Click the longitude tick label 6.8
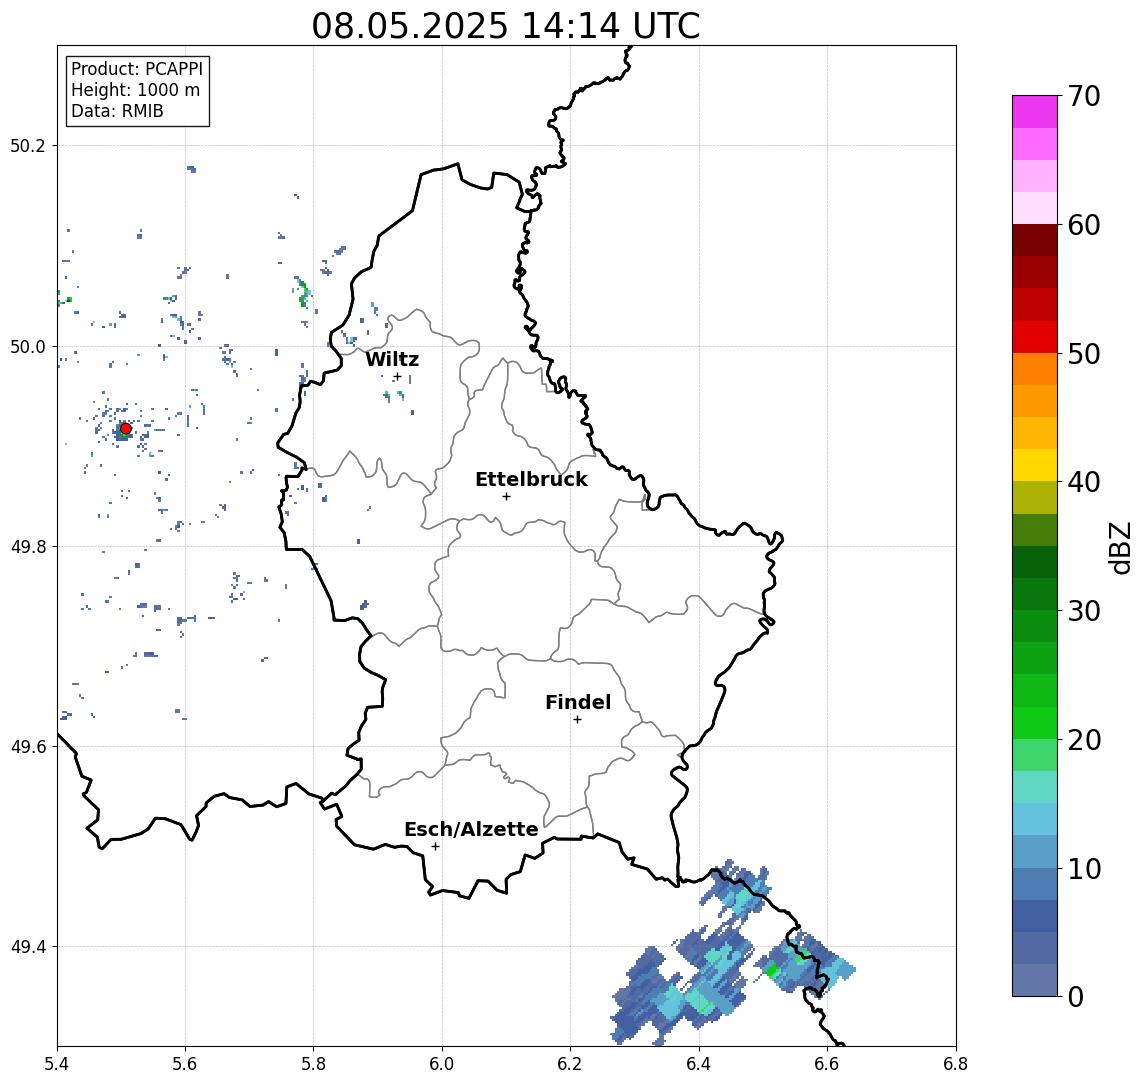 (x=956, y=1064)
